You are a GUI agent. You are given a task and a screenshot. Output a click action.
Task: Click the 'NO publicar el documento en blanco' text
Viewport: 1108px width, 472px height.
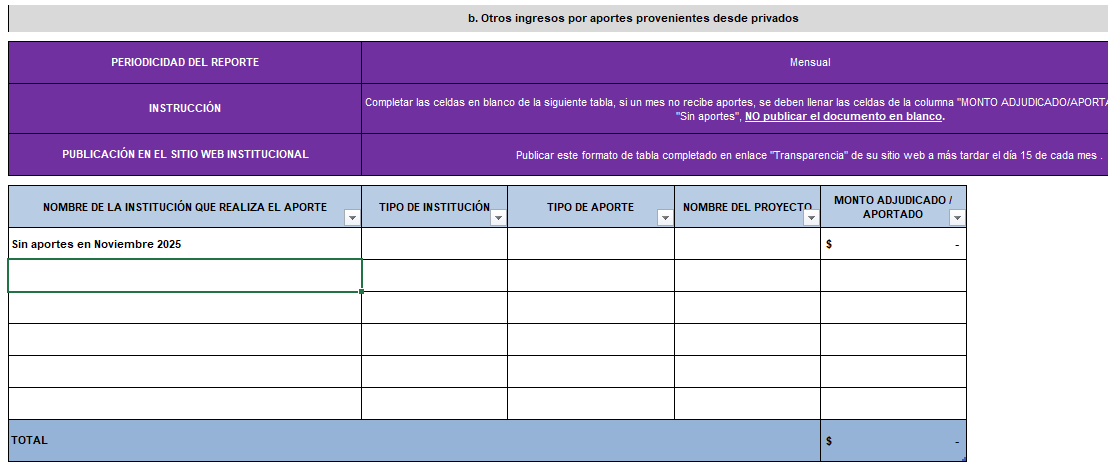(x=844, y=117)
